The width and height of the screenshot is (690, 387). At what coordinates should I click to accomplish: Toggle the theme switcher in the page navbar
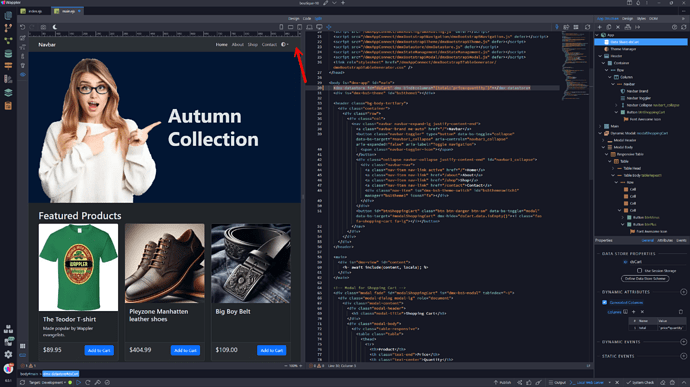pyautogui.click(x=285, y=44)
